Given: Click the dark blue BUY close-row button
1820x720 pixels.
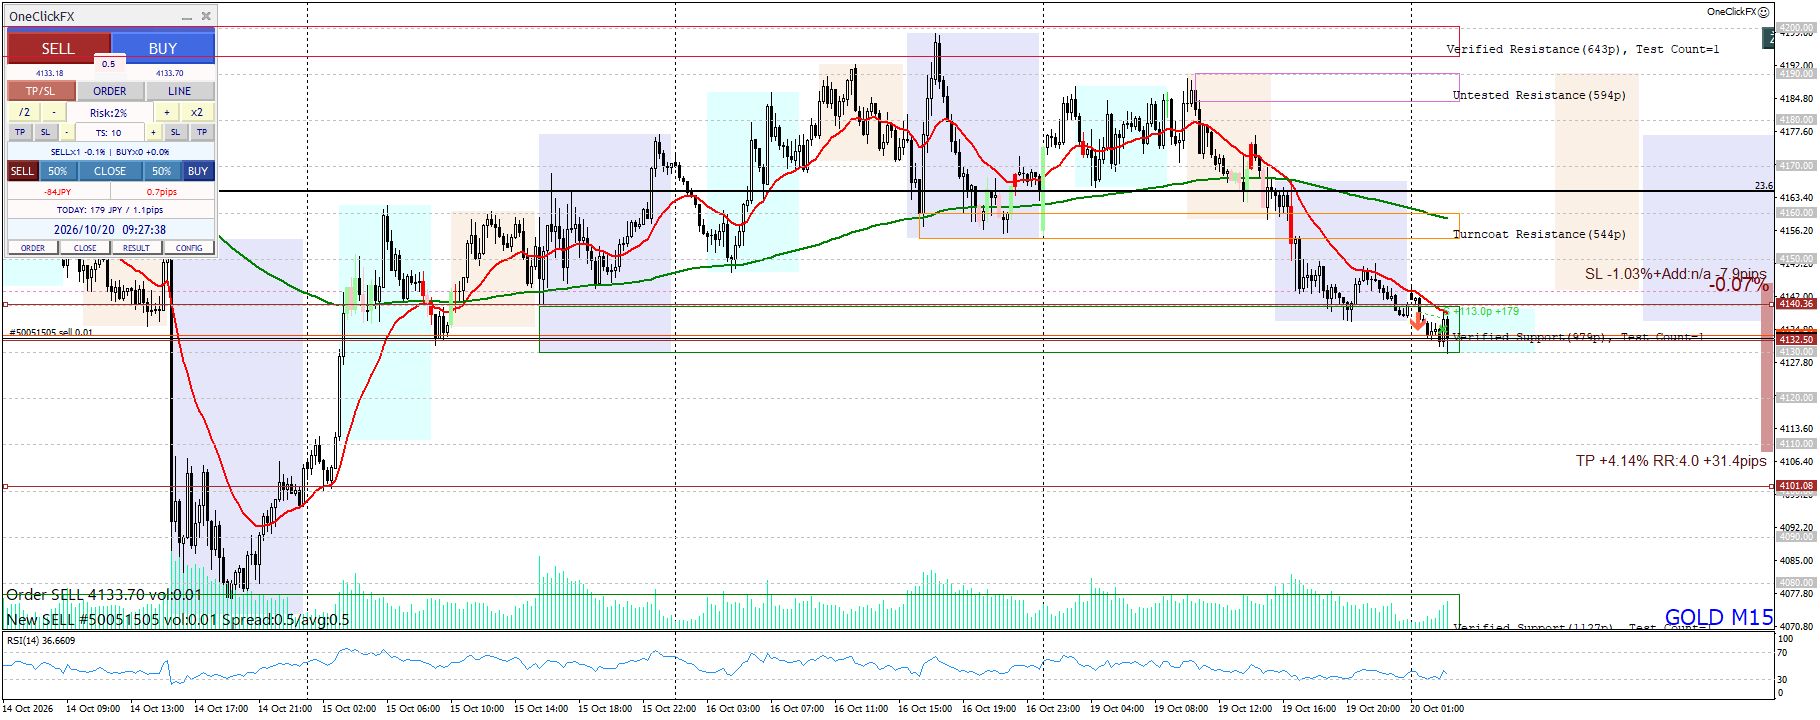Looking at the screenshot, I should (198, 171).
